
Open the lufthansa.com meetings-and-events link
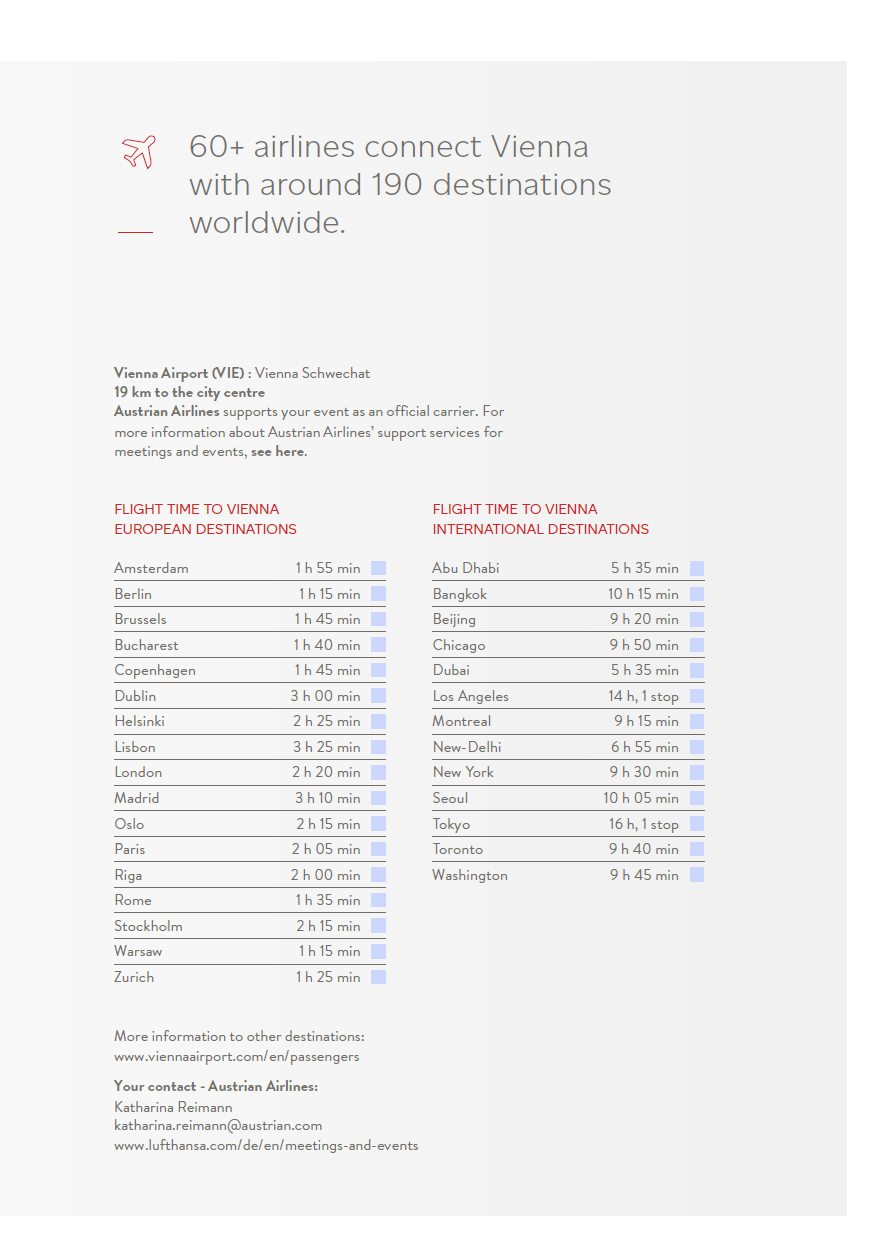pyautogui.click(x=266, y=1146)
